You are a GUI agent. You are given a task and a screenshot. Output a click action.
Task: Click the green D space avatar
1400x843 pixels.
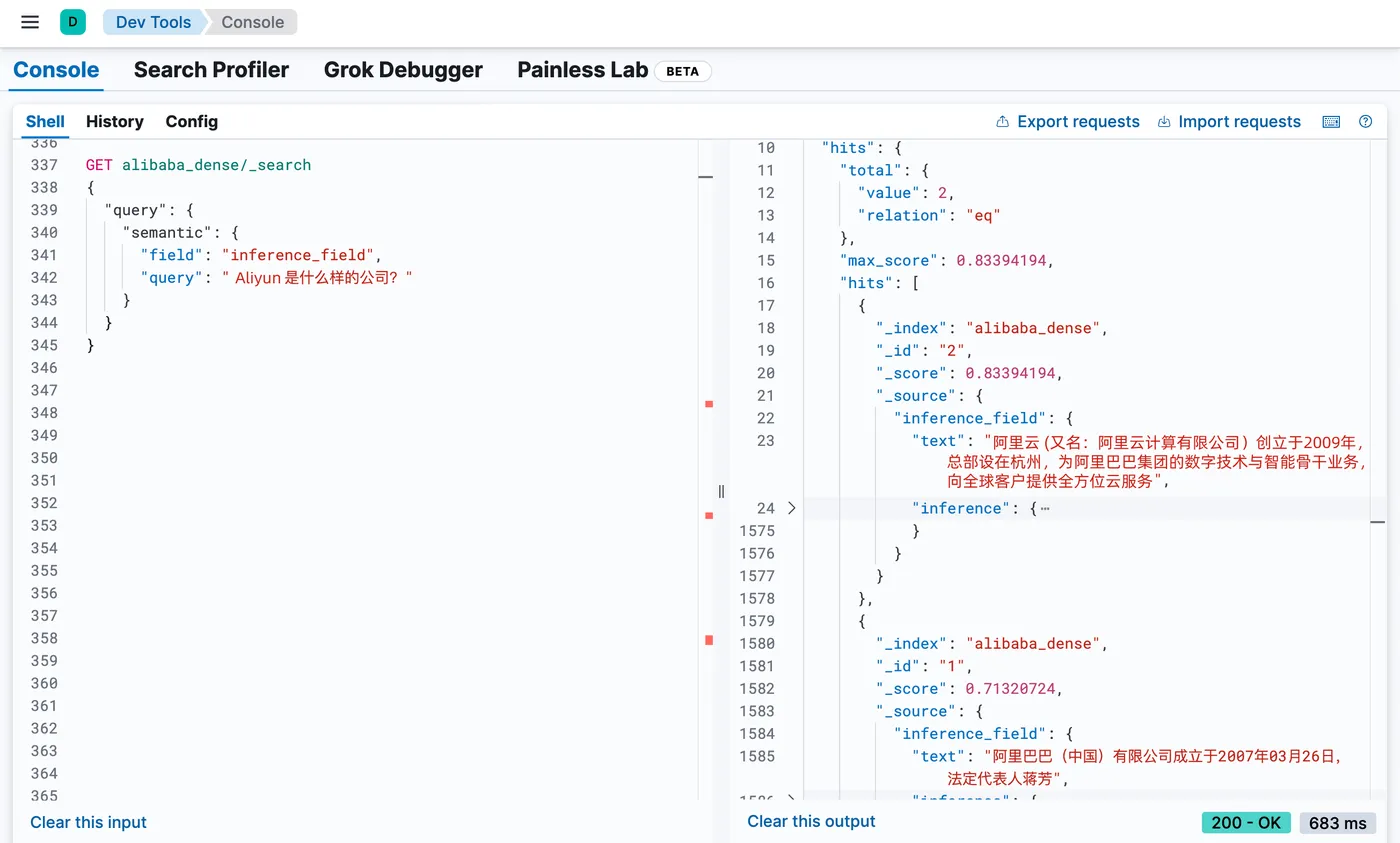point(73,21)
